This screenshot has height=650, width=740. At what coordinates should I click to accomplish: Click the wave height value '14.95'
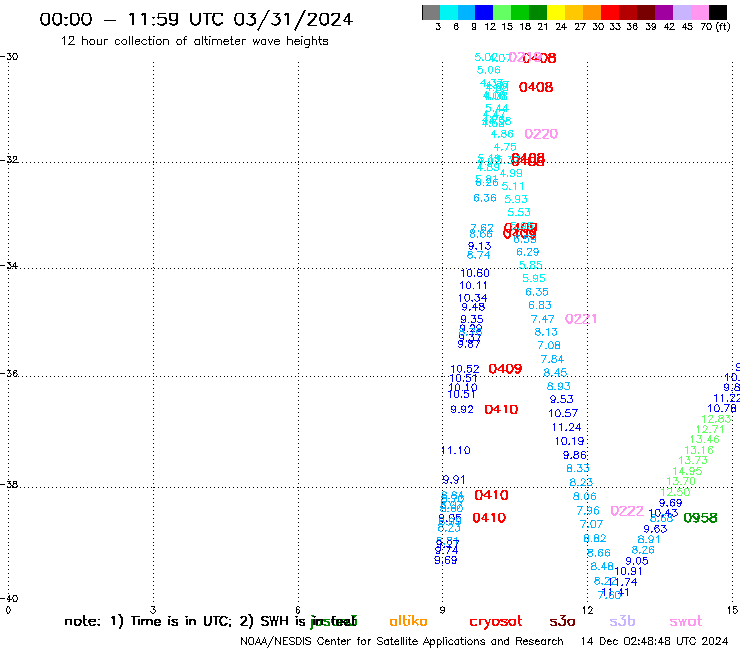tap(687, 471)
